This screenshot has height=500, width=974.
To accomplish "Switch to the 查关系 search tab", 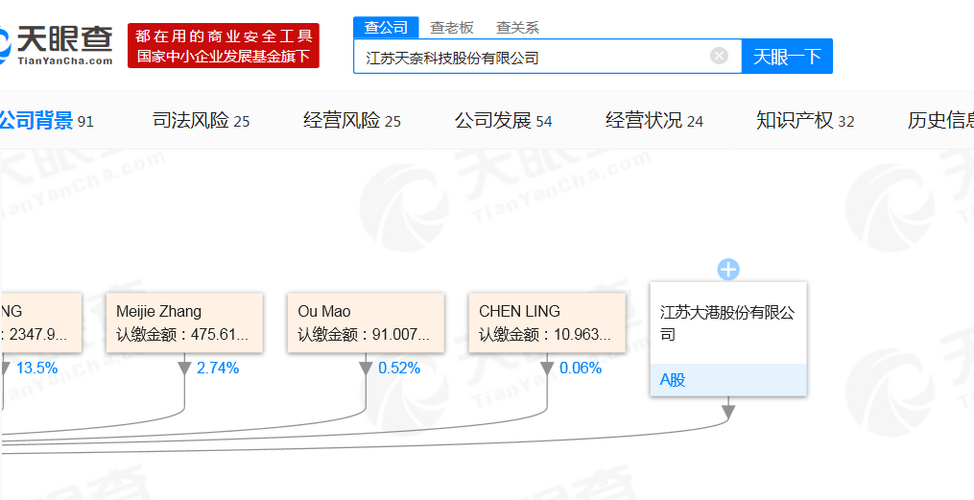I will (517, 27).
